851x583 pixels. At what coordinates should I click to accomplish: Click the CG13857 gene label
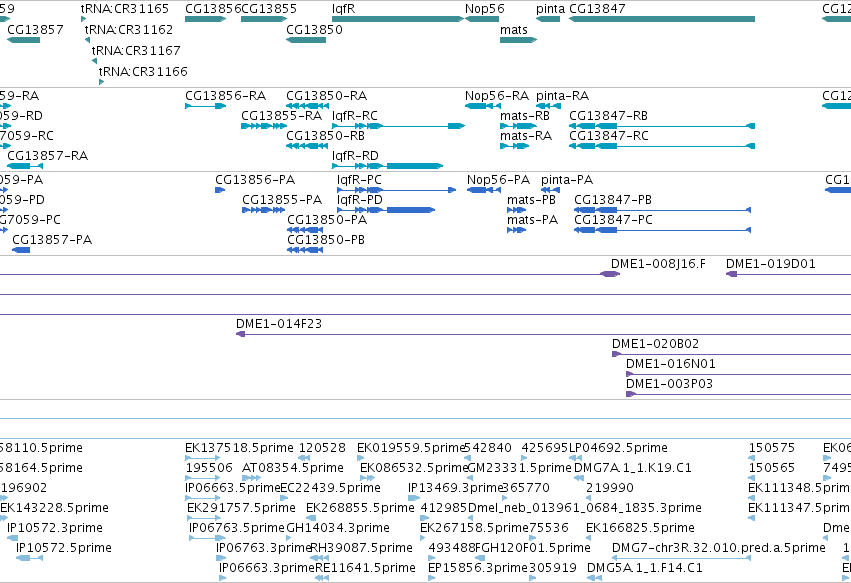[35, 29]
